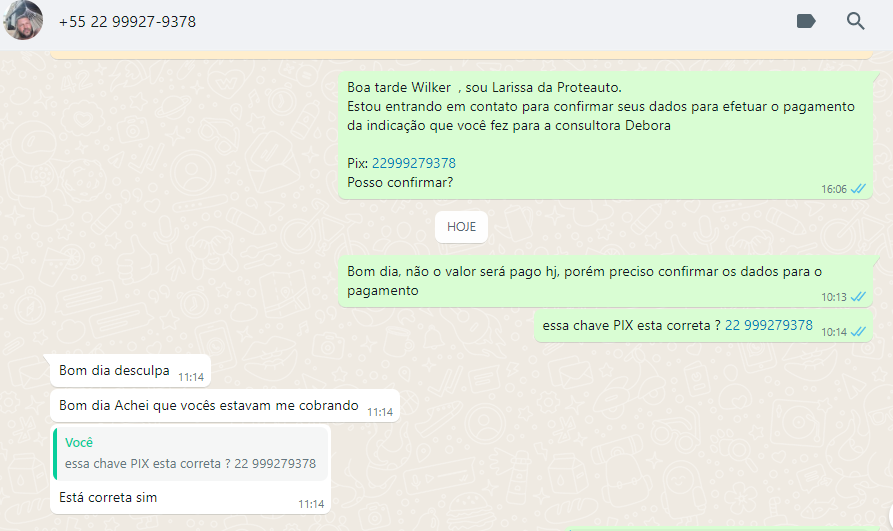Select the 'Bom dia desculpa' message bubble

130,371
